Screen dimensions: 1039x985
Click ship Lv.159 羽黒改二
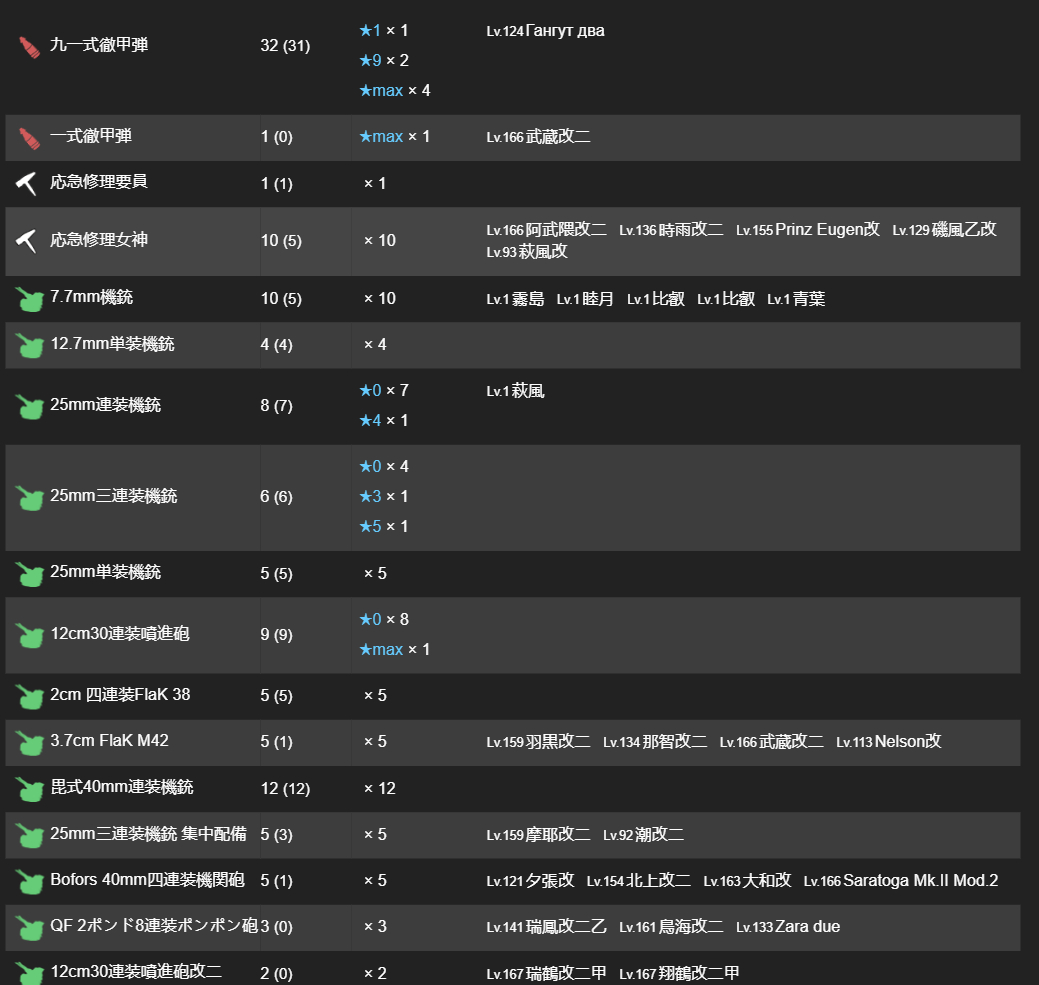pyautogui.click(x=538, y=742)
